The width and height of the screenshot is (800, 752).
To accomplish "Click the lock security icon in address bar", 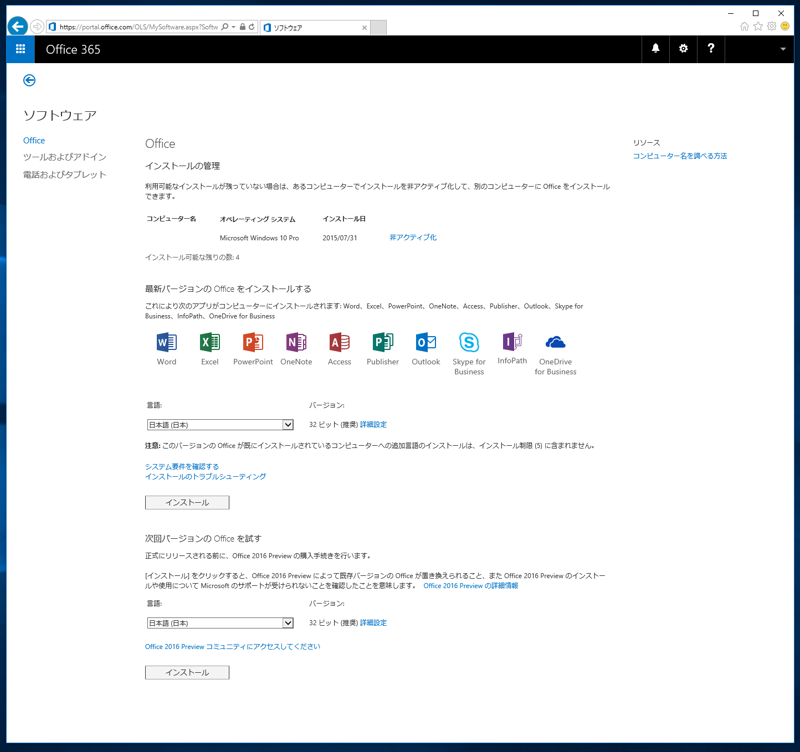I will pyautogui.click(x=243, y=27).
